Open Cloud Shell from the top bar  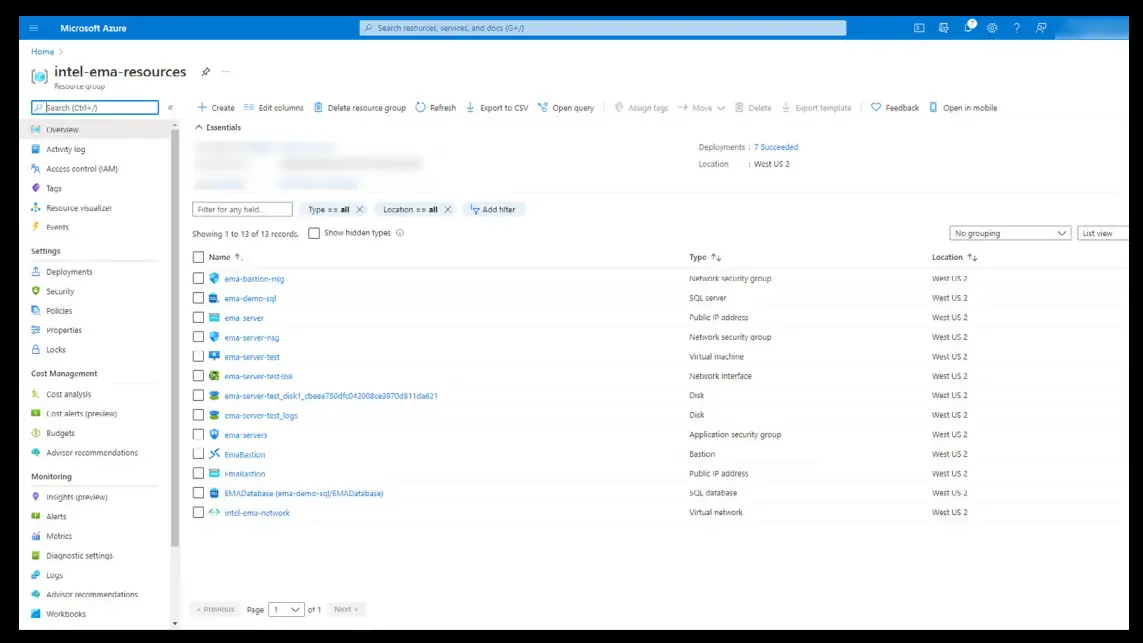[x=918, y=28]
